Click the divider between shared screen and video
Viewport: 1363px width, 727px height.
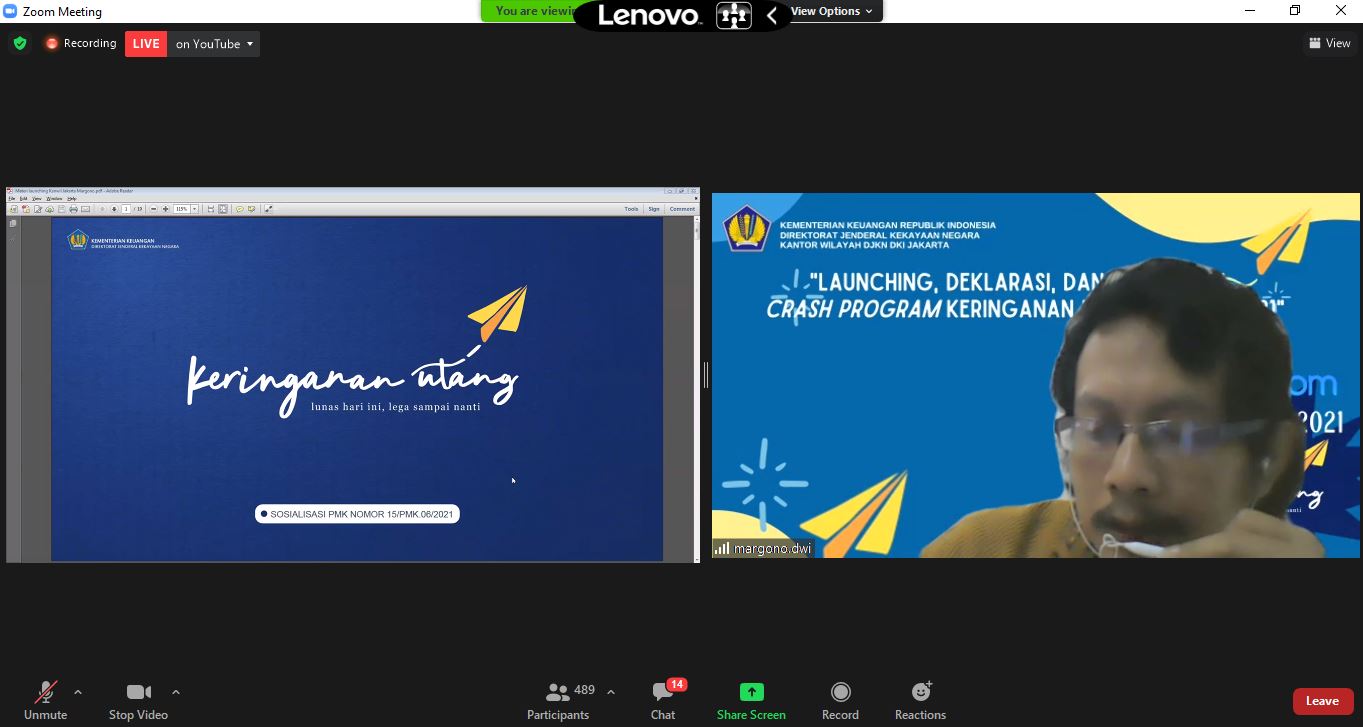(706, 375)
